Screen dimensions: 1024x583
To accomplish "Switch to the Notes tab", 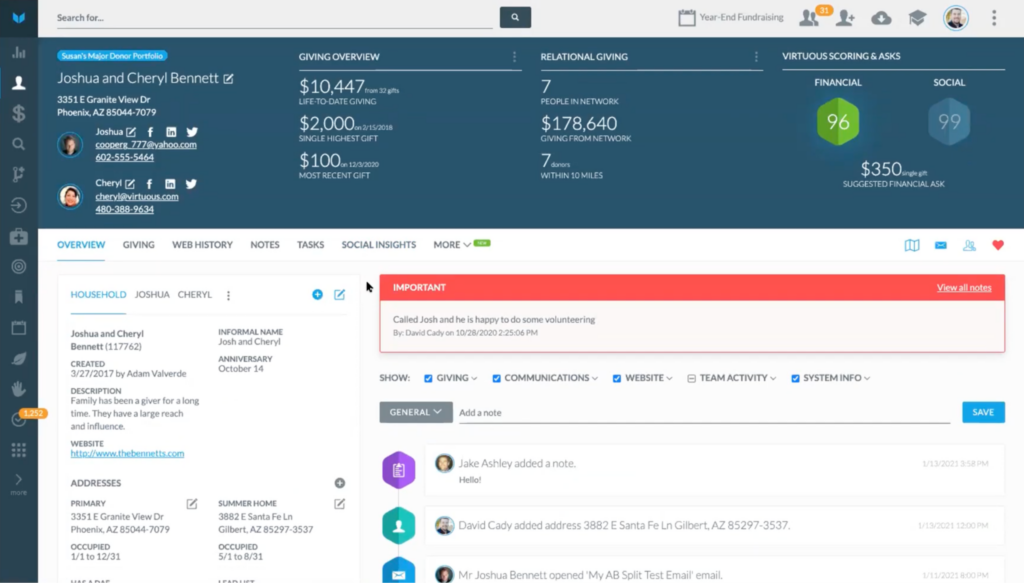I will 264,245.
